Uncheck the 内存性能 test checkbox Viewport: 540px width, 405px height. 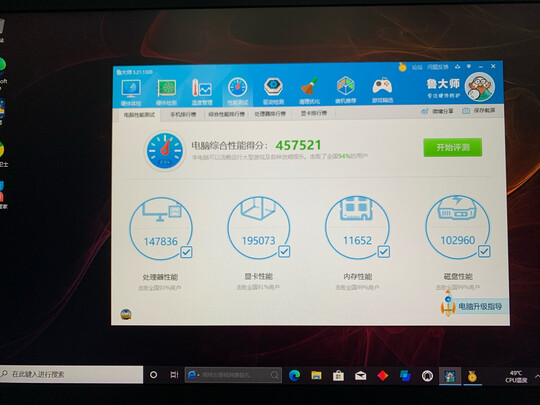coord(384,251)
